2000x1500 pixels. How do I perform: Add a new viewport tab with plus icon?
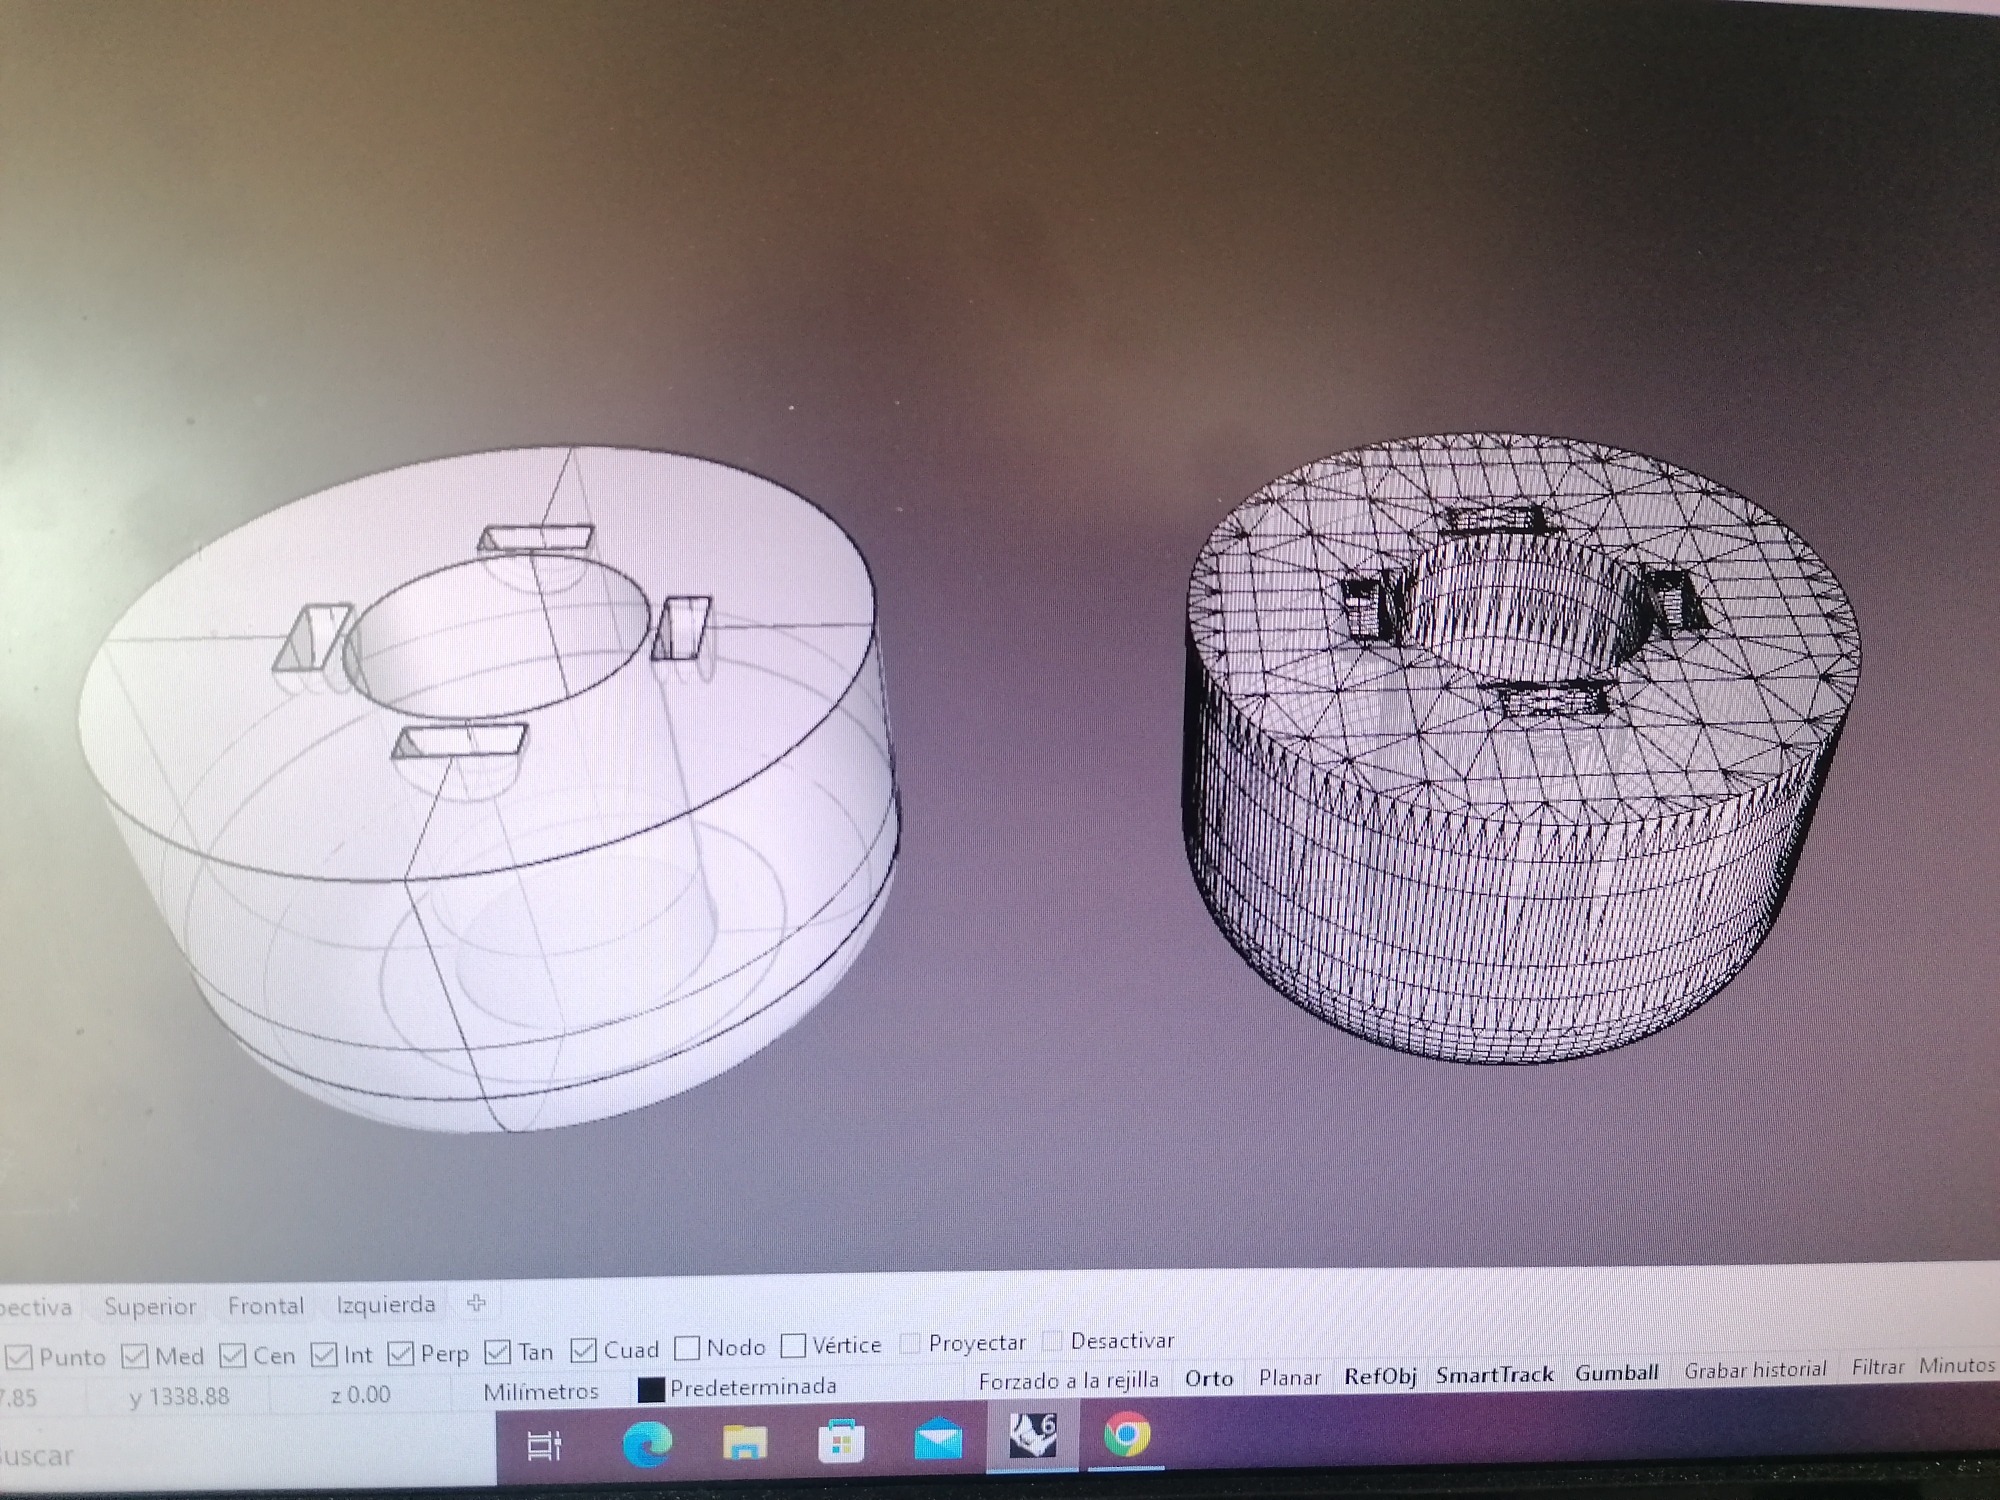pos(476,1303)
